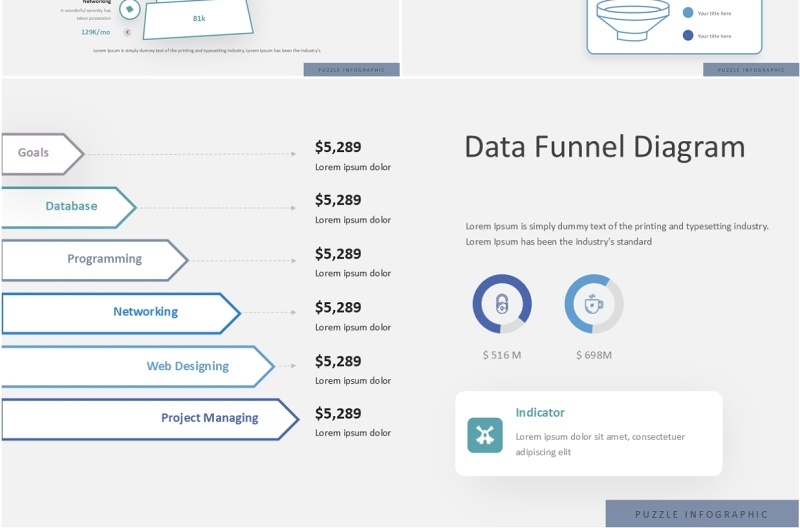Click the teal tag icon in top-left slide
The height and width of the screenshot is (528, 800).
(x=129, y=9)
